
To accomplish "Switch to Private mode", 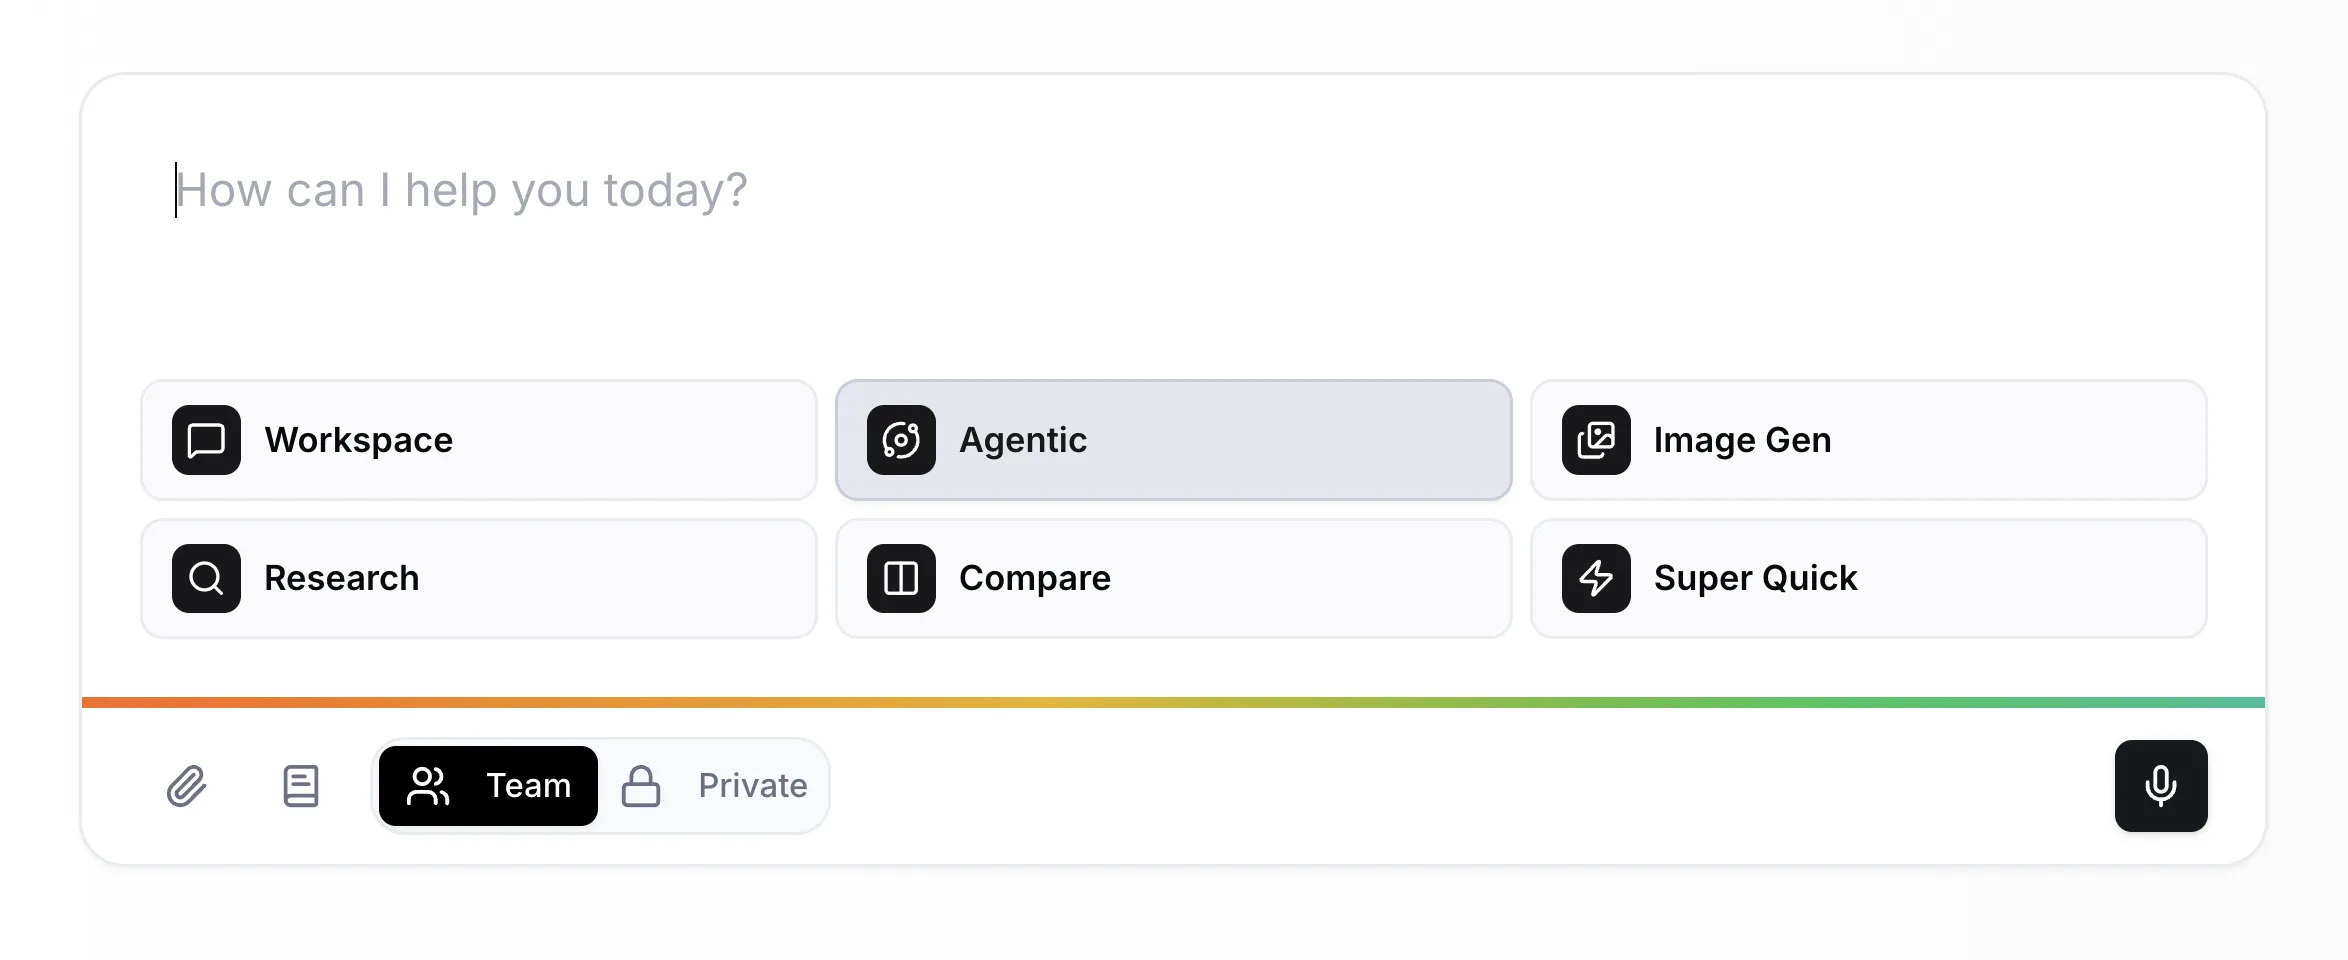I will (752, 786).
